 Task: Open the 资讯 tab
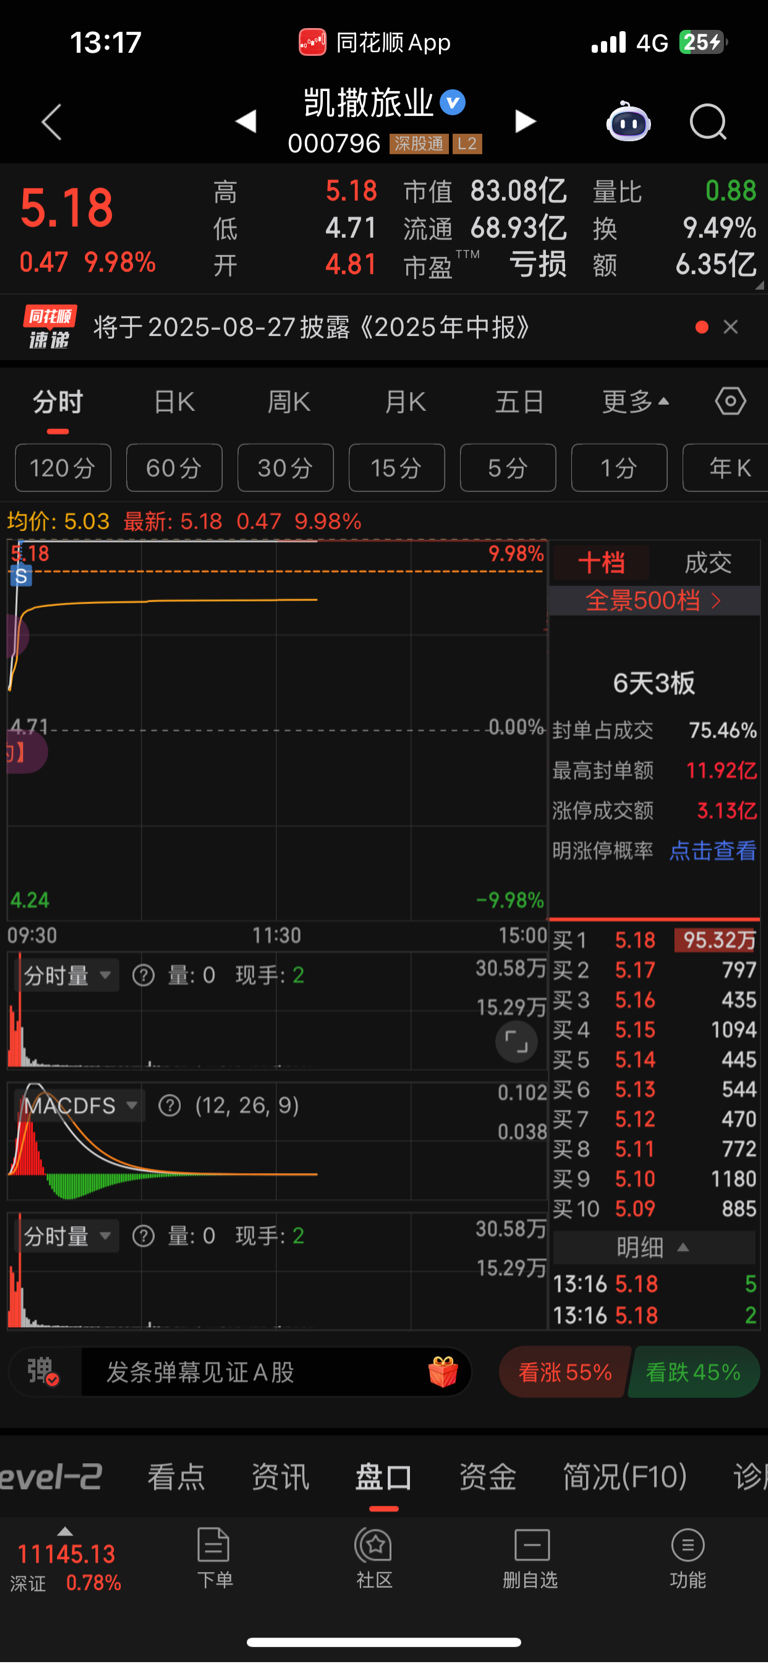[280, 1477]
